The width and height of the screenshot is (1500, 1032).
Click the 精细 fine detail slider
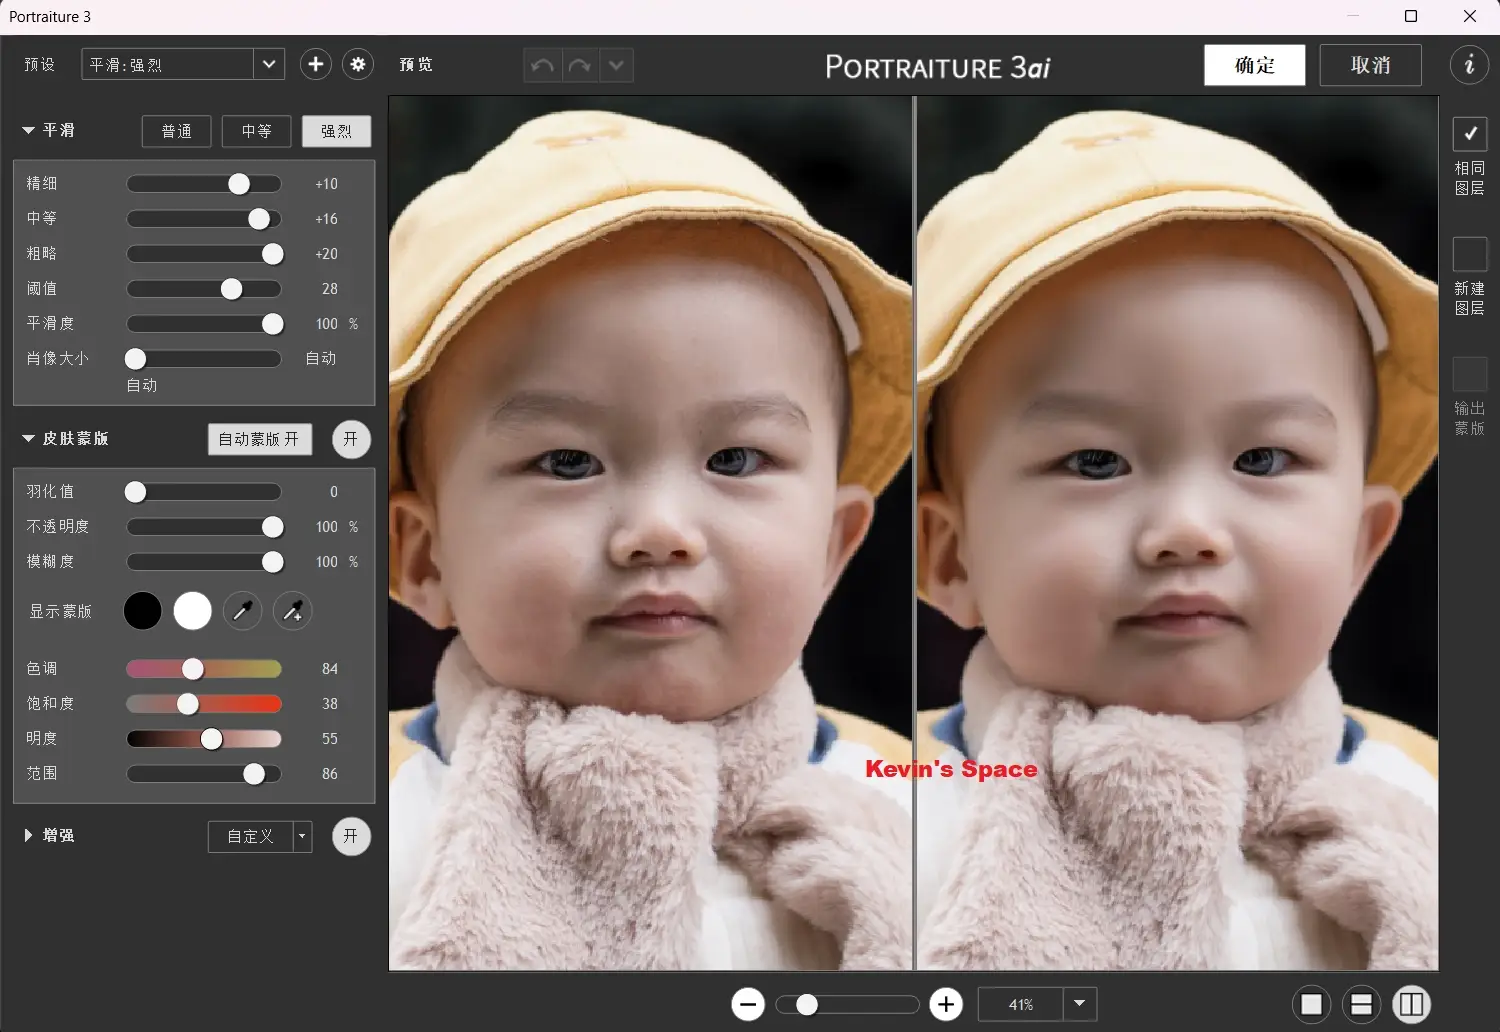(204, 184)
